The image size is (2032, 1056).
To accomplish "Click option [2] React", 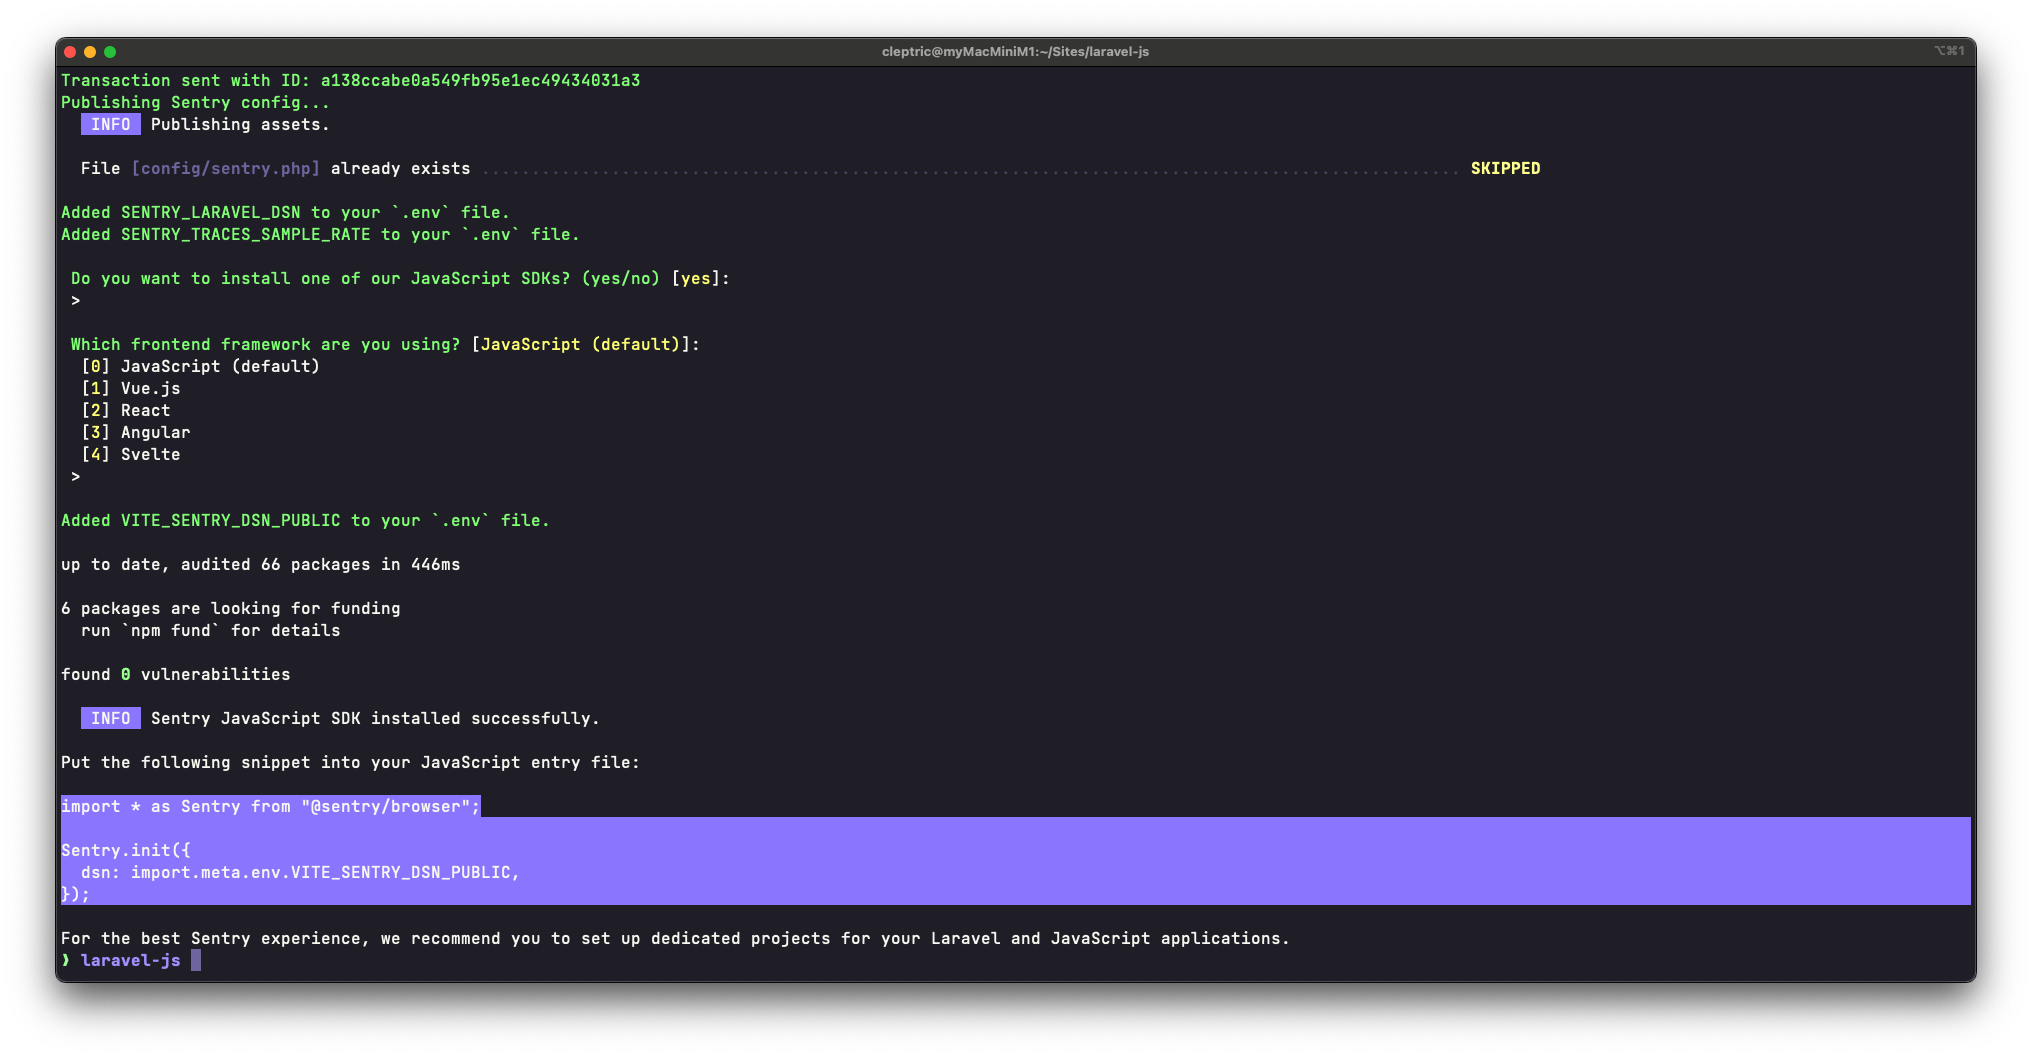I will click(x=126, y=411).
